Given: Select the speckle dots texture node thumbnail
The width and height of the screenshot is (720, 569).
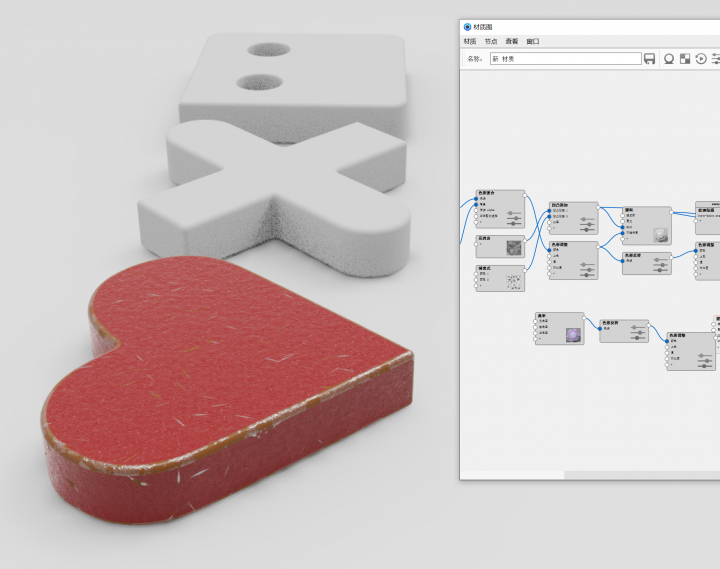Looking at the screenshot, I should point(513,282).
